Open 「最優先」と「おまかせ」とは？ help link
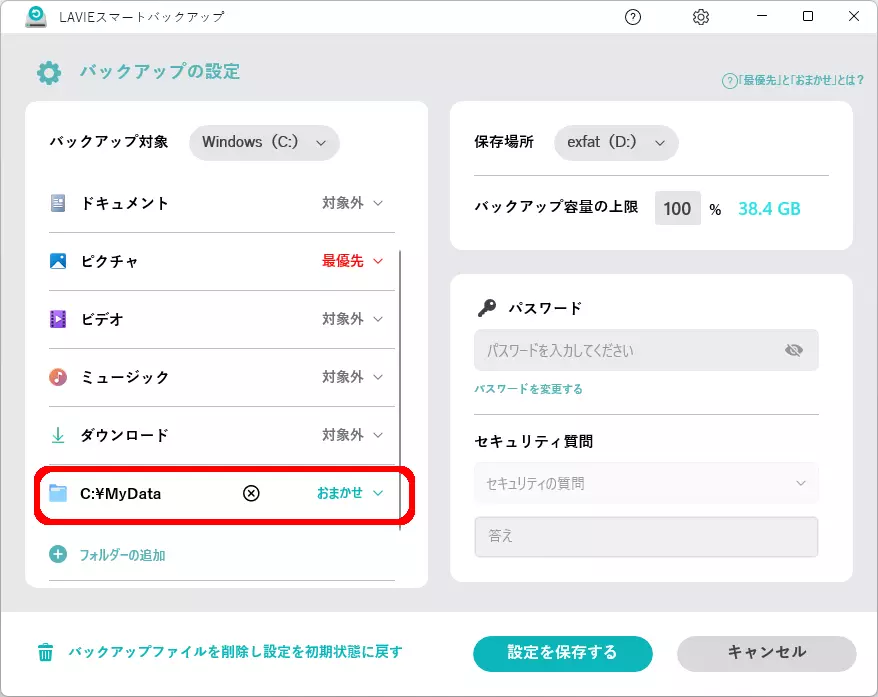The height and width of the screenshot is (697, 878). pos(793,81)
